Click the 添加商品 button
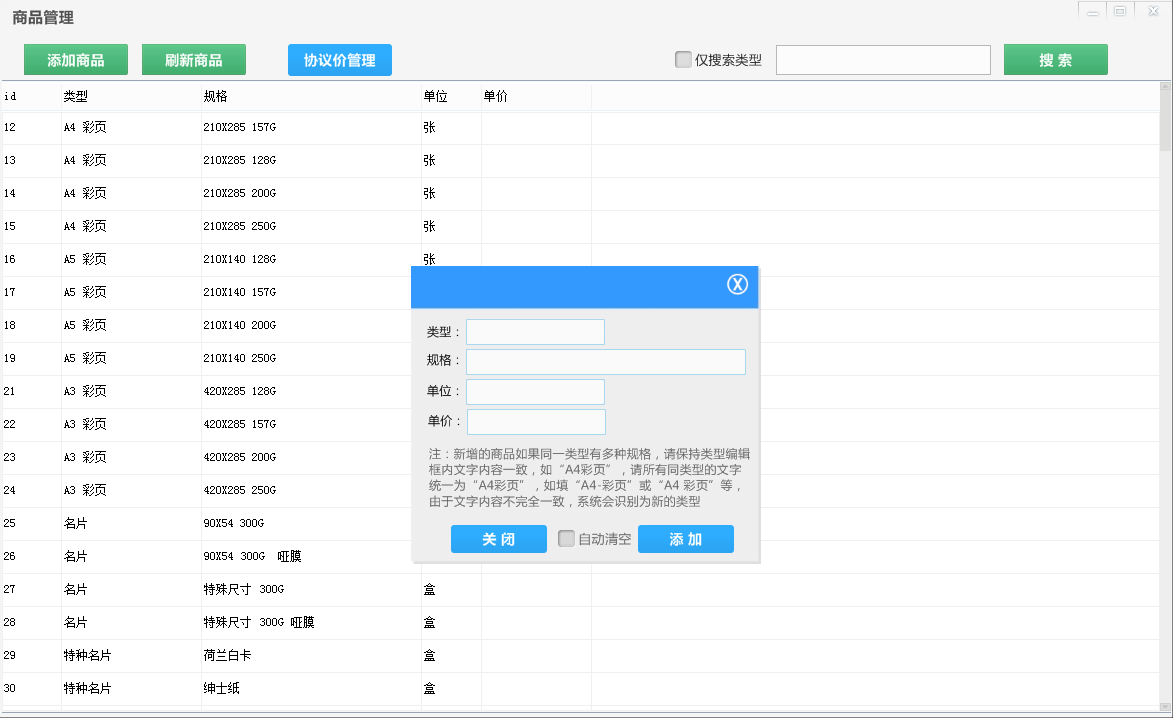 [76, 60]
